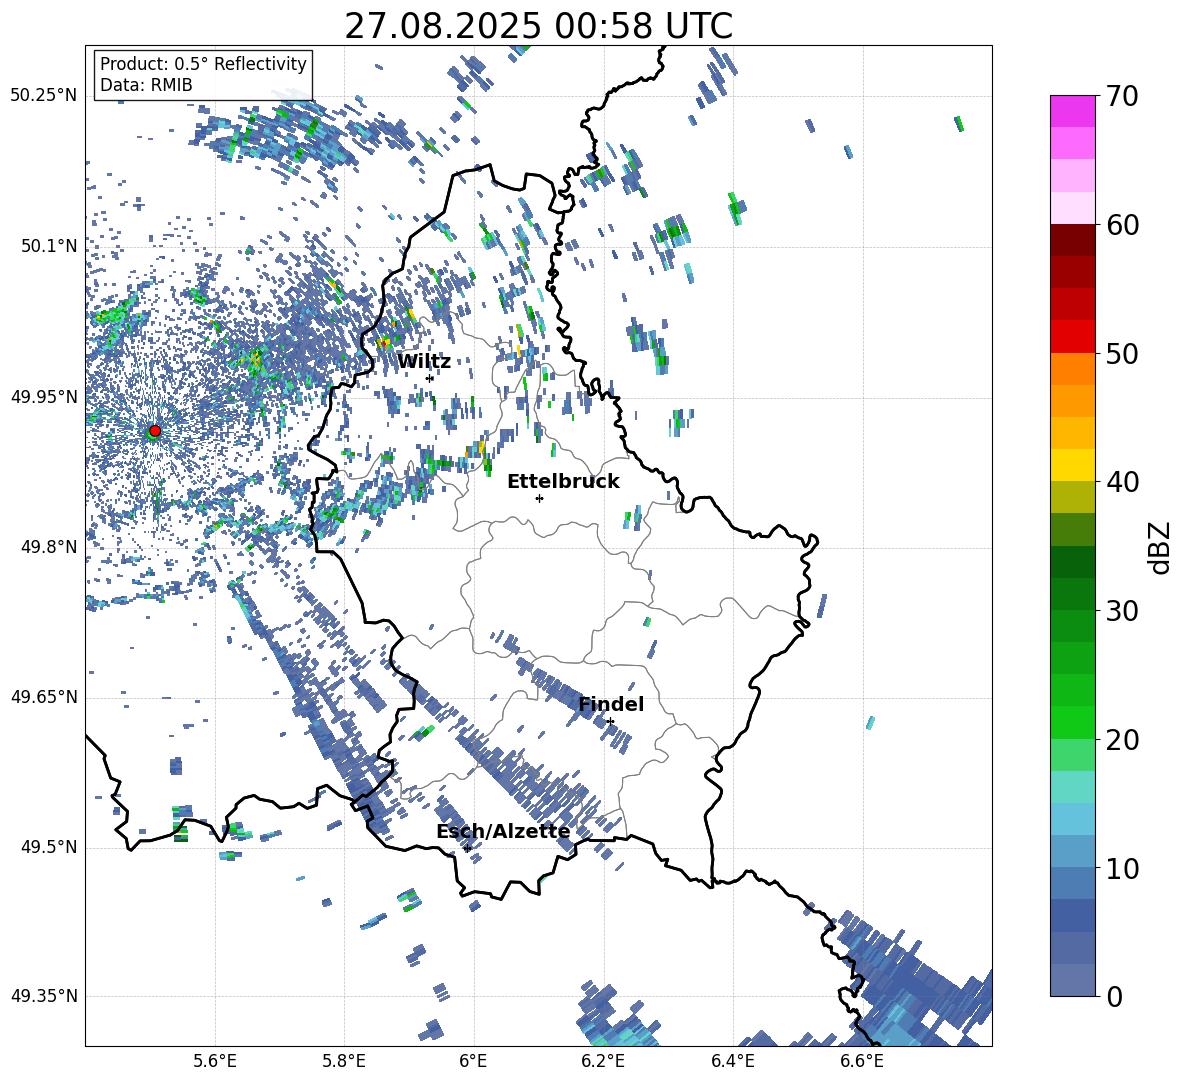Click the Esch/Alzette location cross marker
The height and width of the screenshot is (1081, 1184).
[x=467, y=848]
